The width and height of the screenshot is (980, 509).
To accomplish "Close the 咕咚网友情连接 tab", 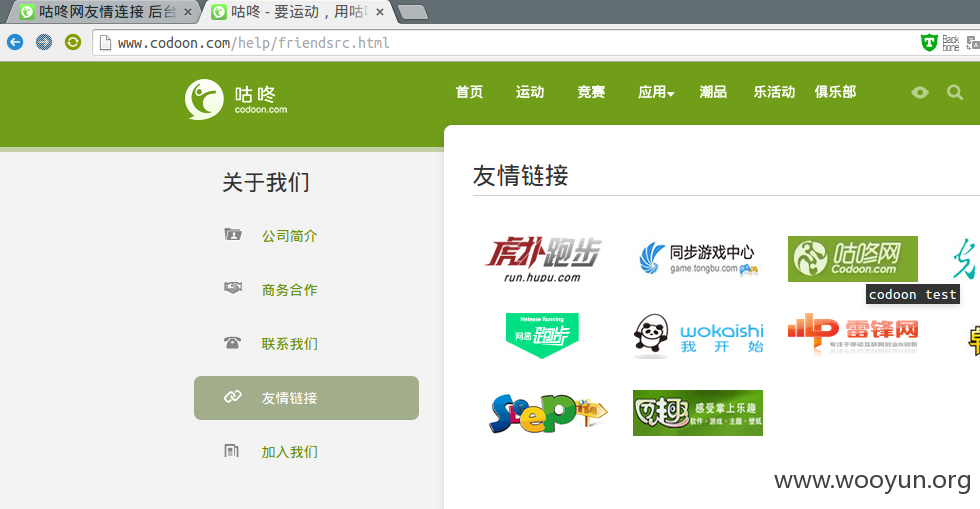I will click(x=188, y=12).
